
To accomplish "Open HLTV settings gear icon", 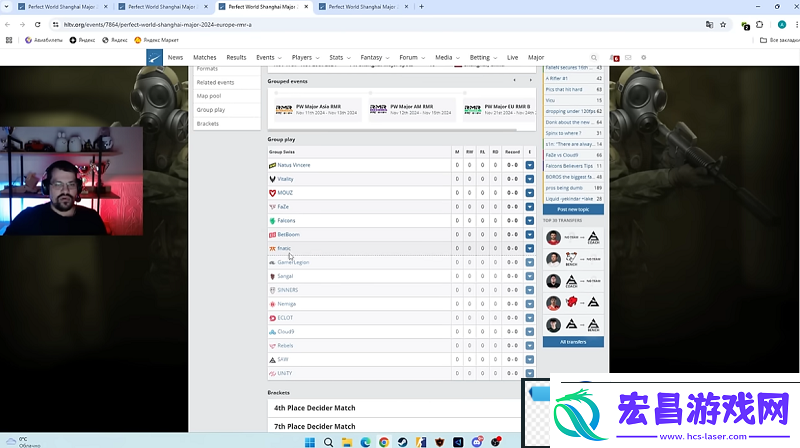I will coord(643,58).
